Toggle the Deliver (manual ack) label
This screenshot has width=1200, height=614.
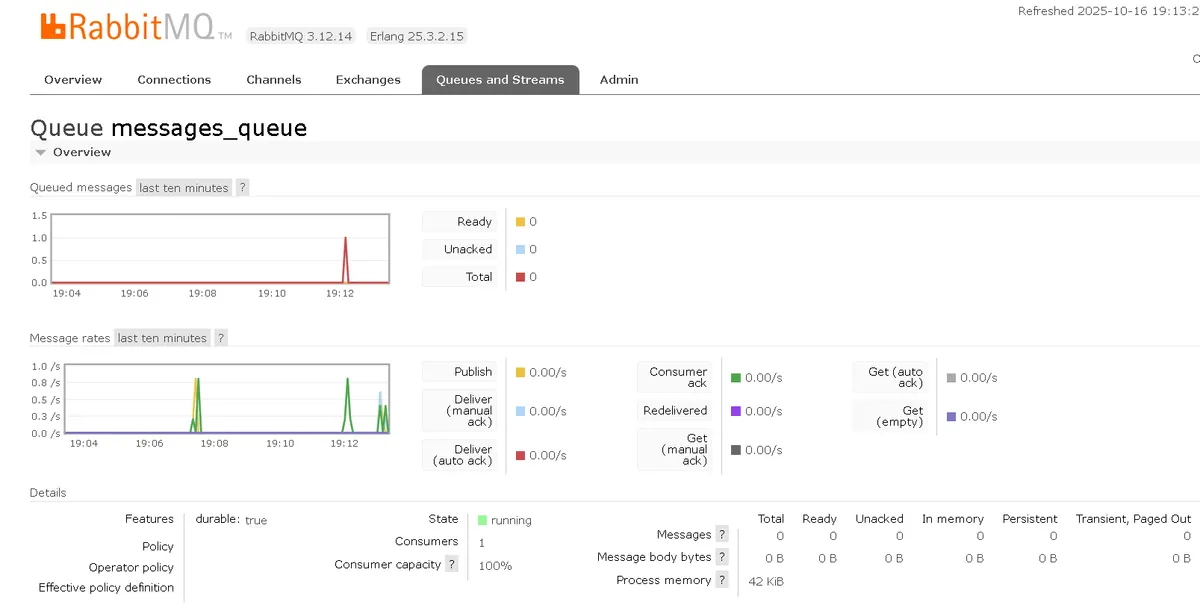tap(460, 410)
